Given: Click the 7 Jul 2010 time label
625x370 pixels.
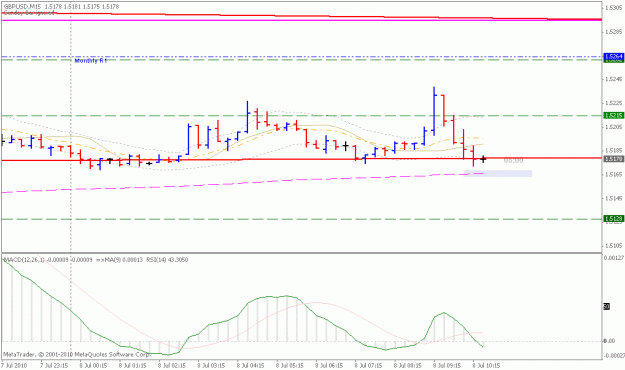Looking at the screenshot, I should click(14, 365).
